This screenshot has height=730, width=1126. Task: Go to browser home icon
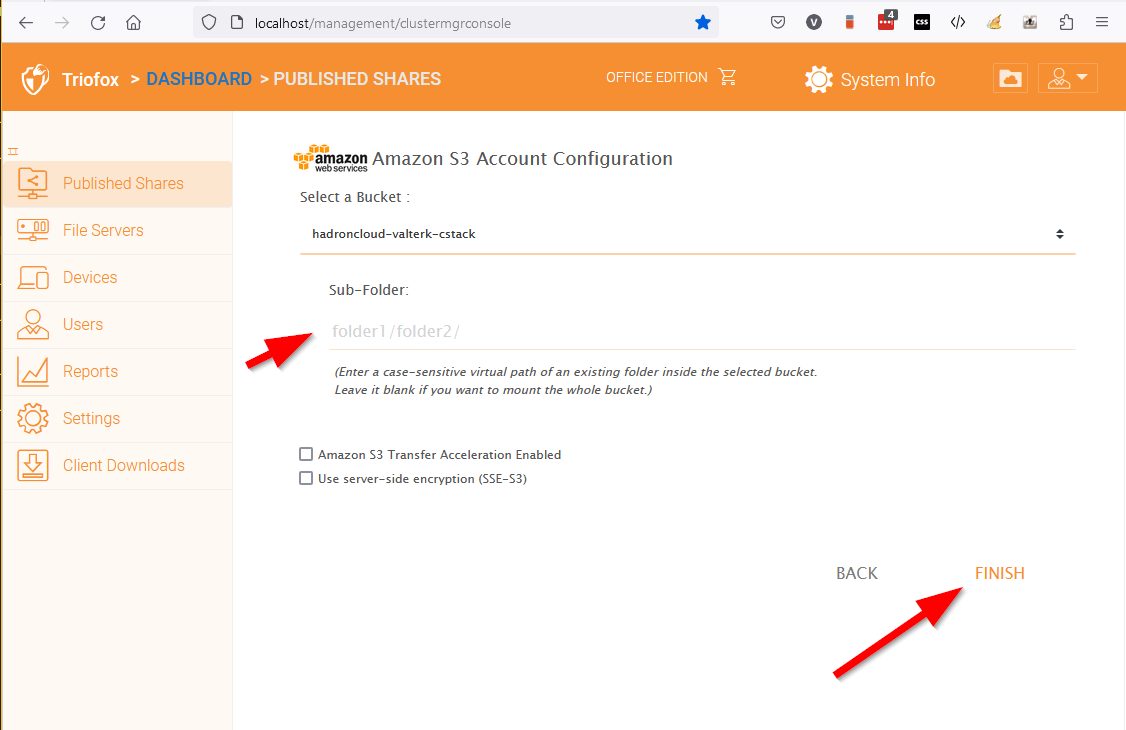pos(134,23)
